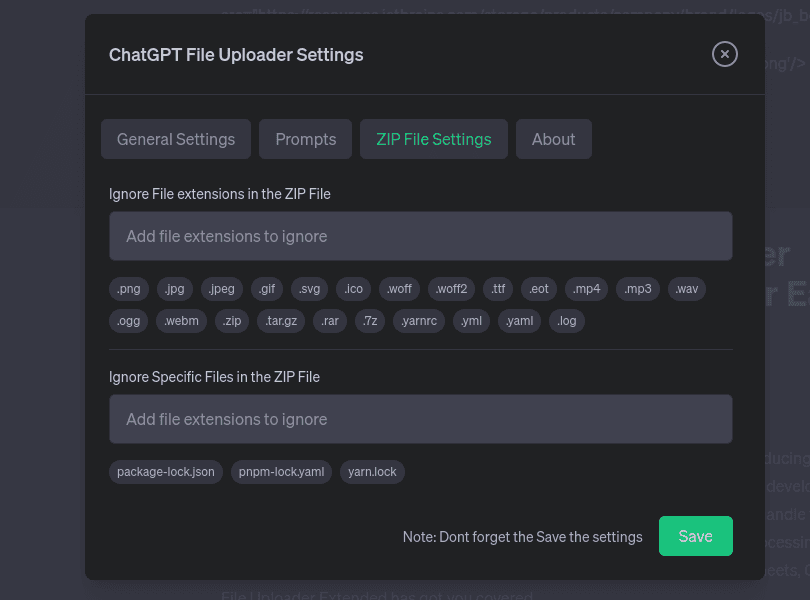
Task: Select the .svg extension chip
Action: click(310, 289)
